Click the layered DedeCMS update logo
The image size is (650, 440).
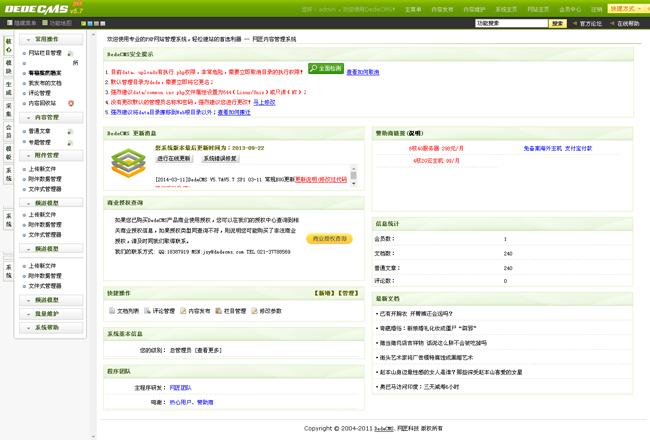tap(129, 163)
